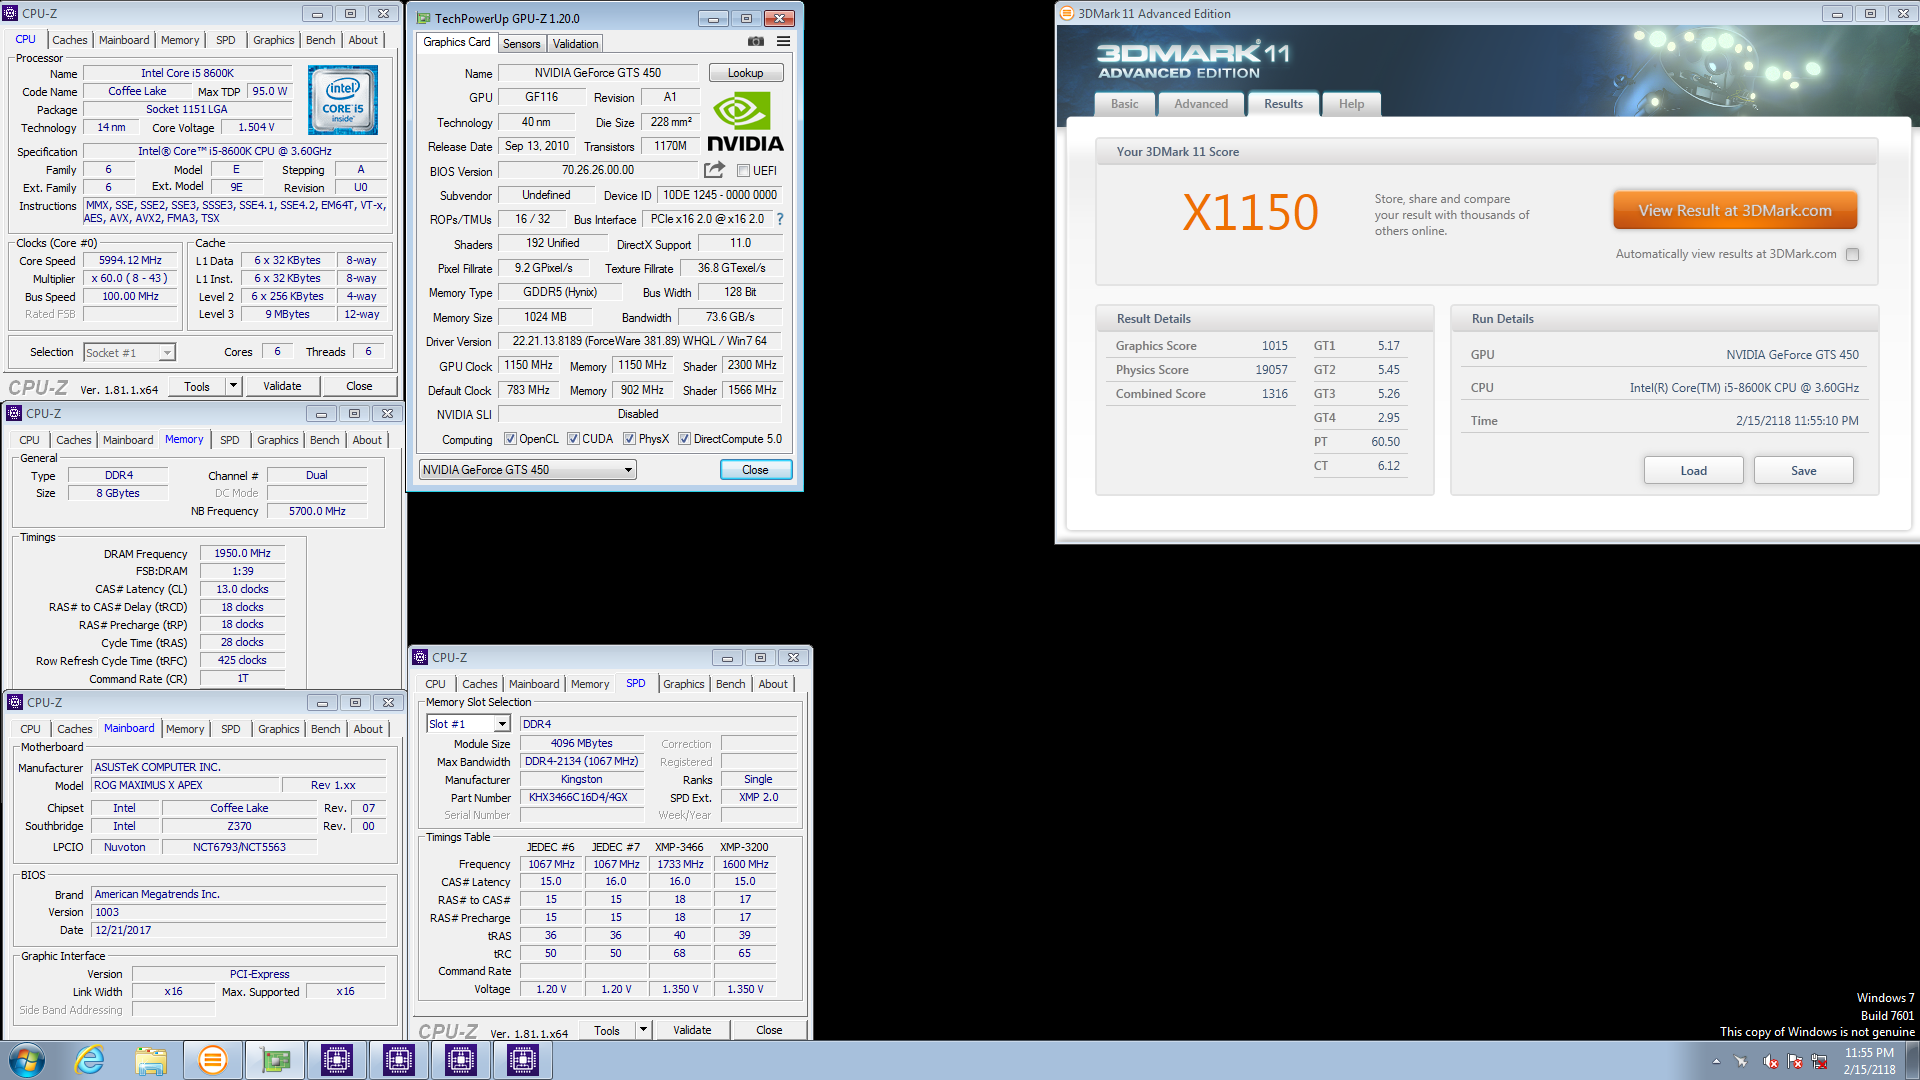The width and height of the screenshot is (1920, 1080).
Task: Switch to the Sensors tab in GPU-Z
Action: tap(521, 44)
